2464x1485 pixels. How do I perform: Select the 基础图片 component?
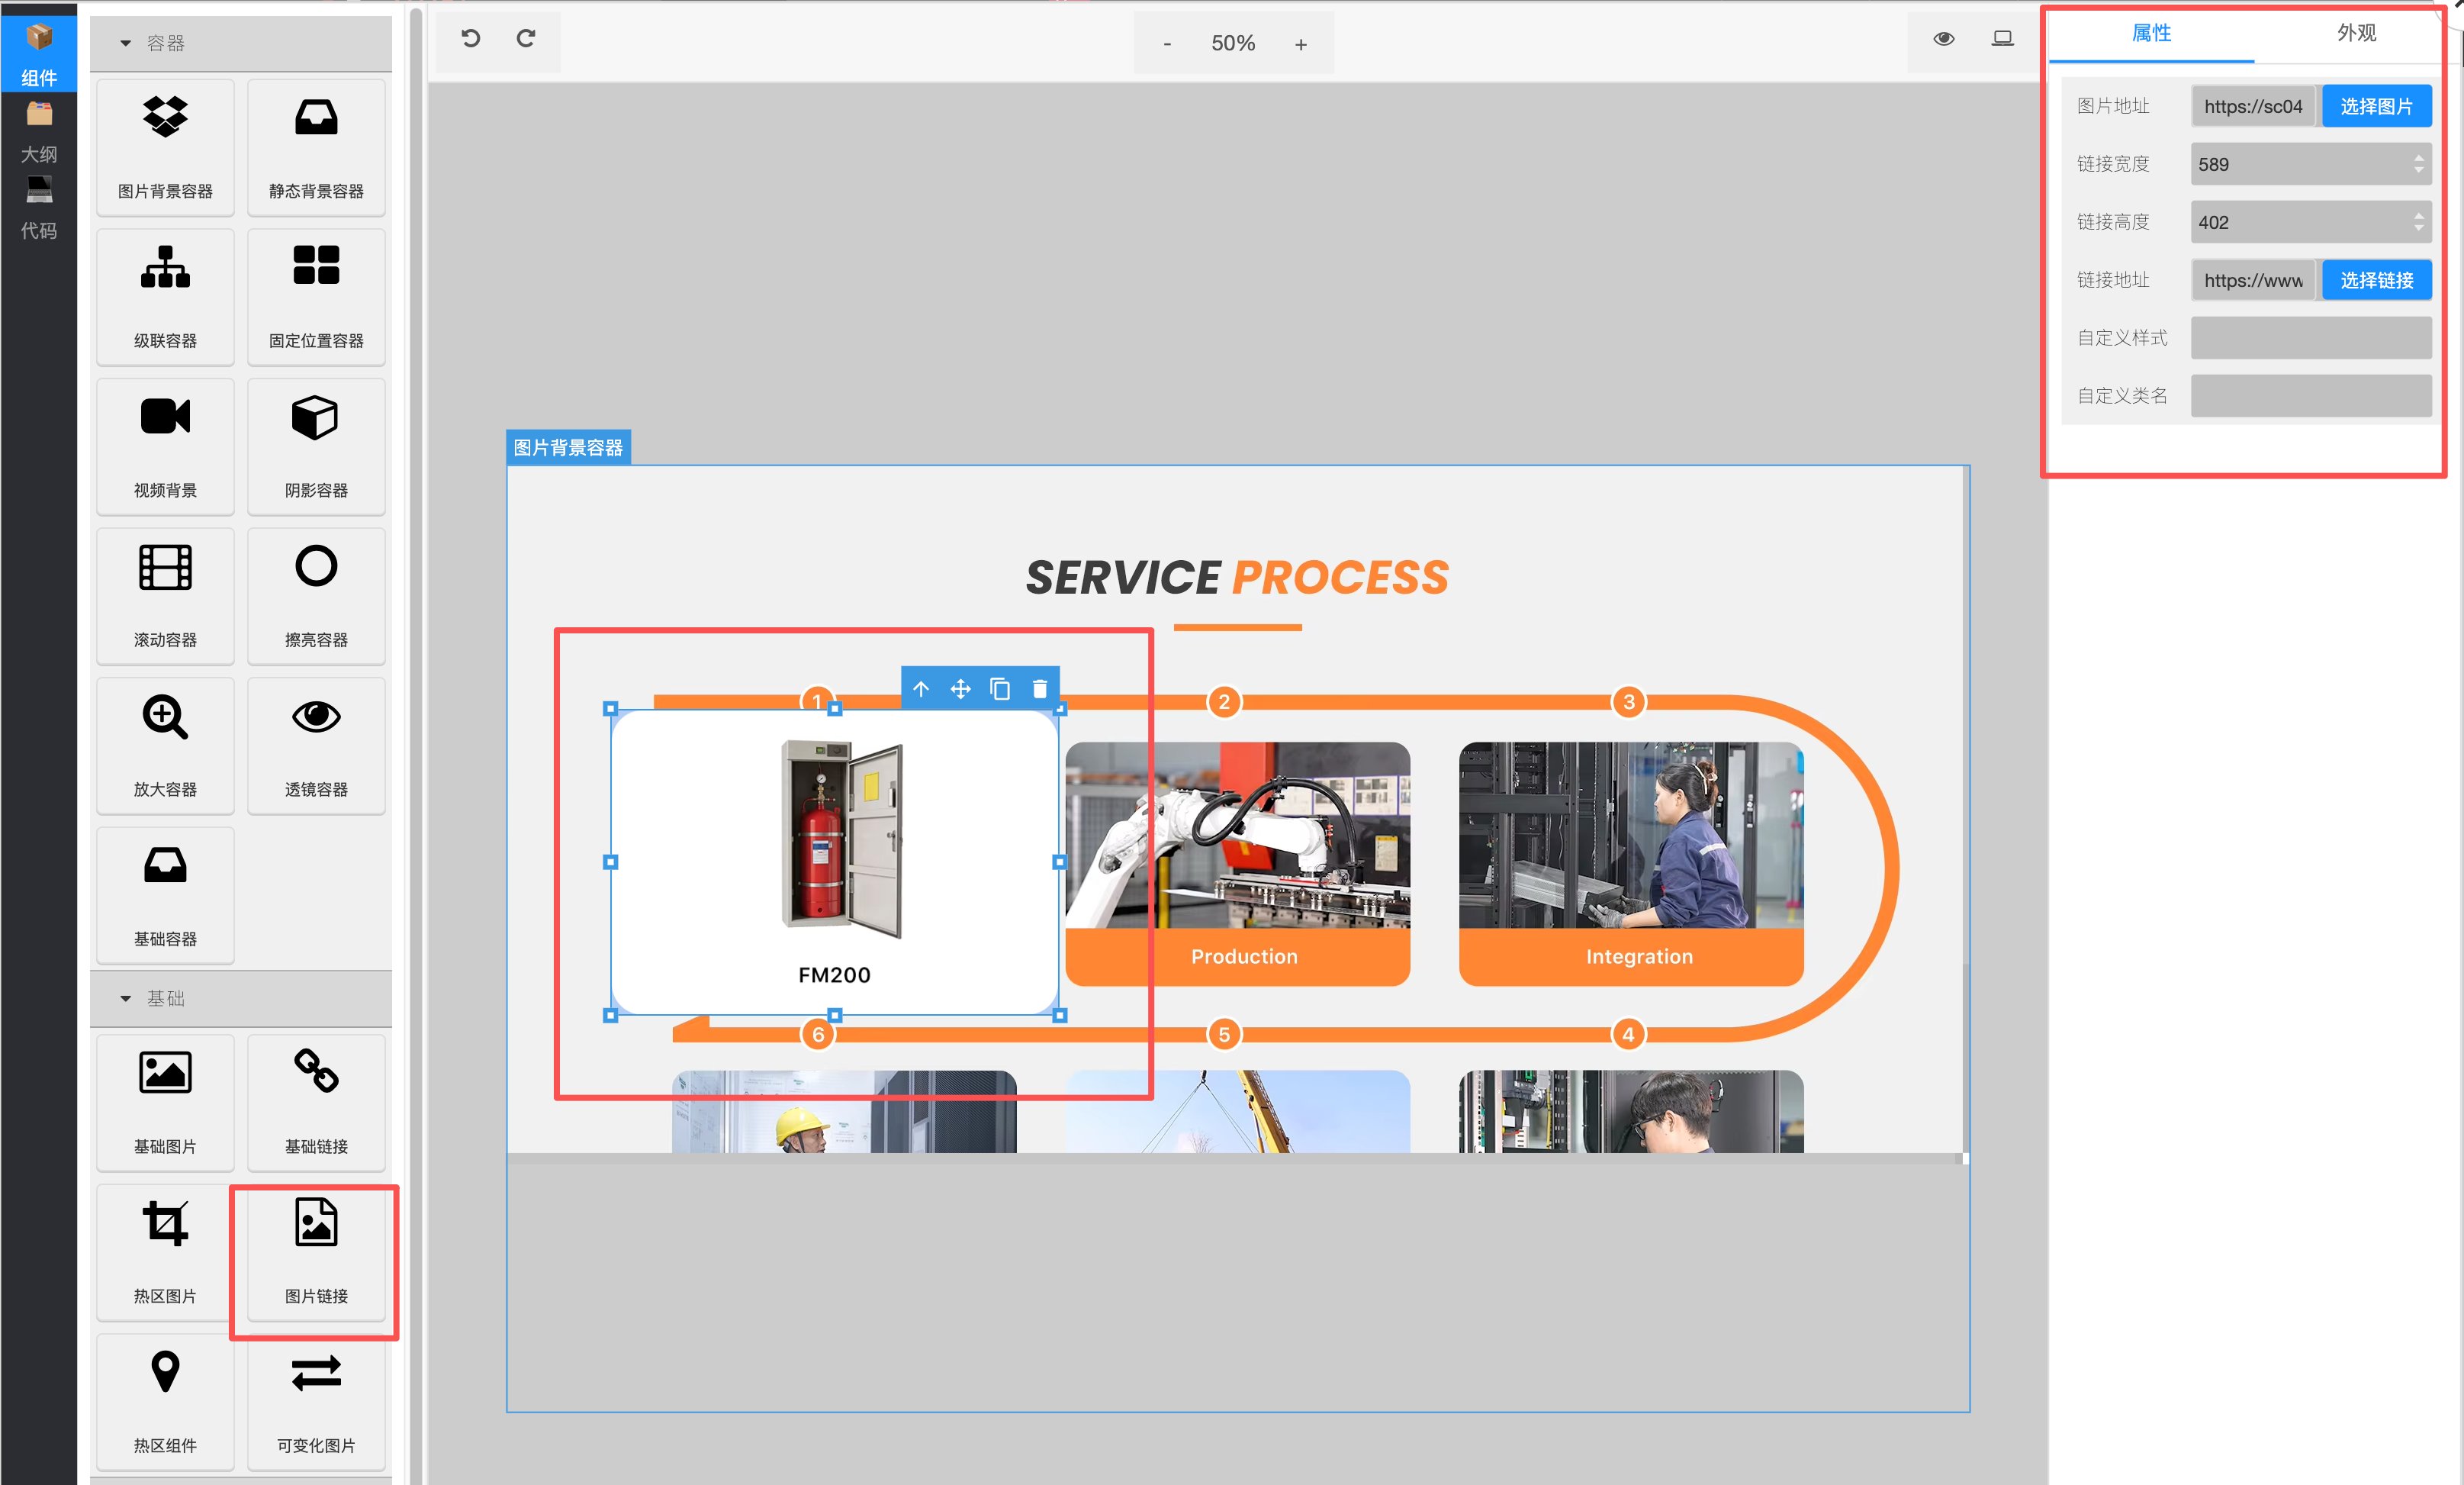[165, 1102]
